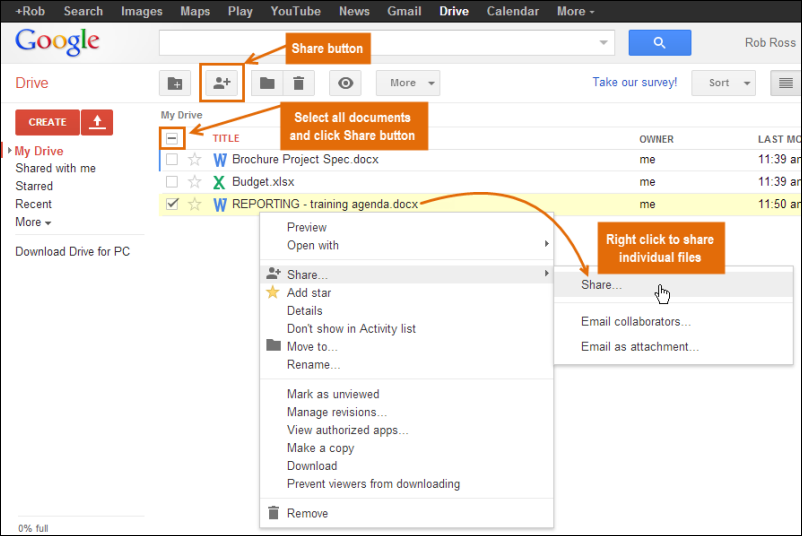Open Calendar from the top bar
This screenshot has height=536, width=802.
pos(513,11)
